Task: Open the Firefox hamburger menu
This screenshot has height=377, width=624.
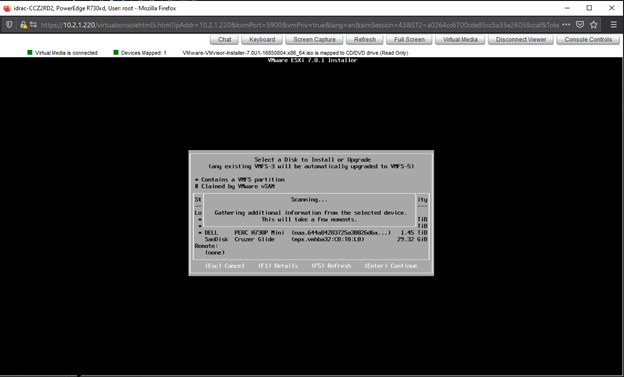Action: [614, 25]
